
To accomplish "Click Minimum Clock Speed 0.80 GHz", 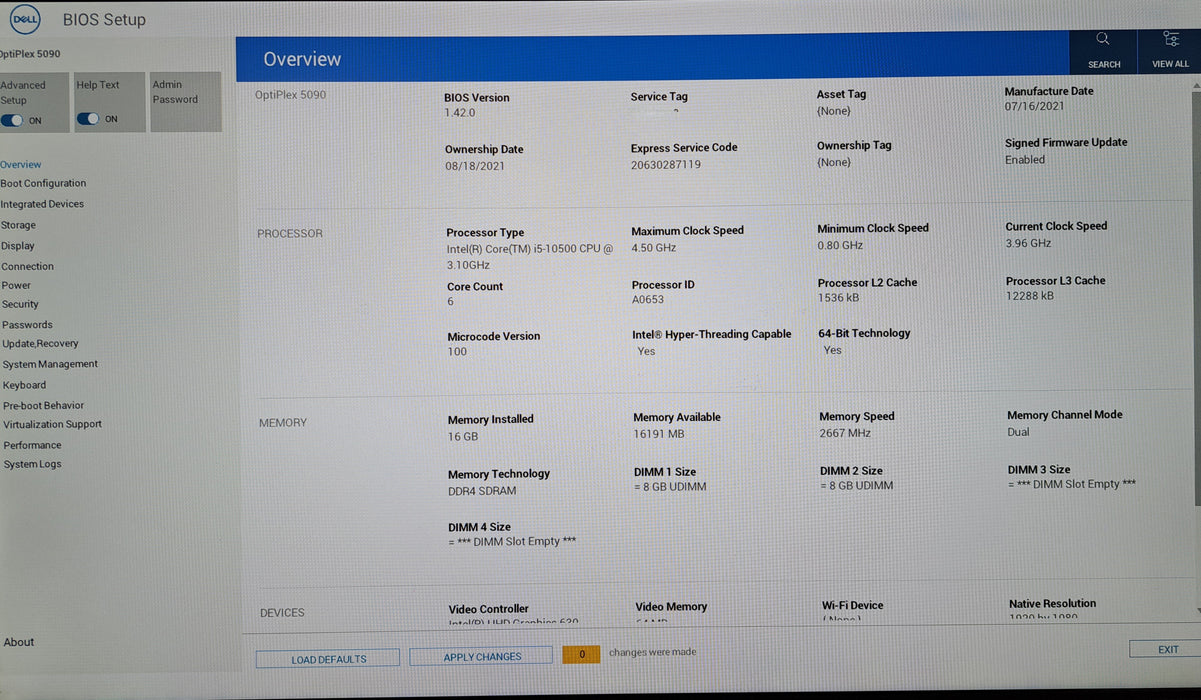I will click(x=840, y=246).
